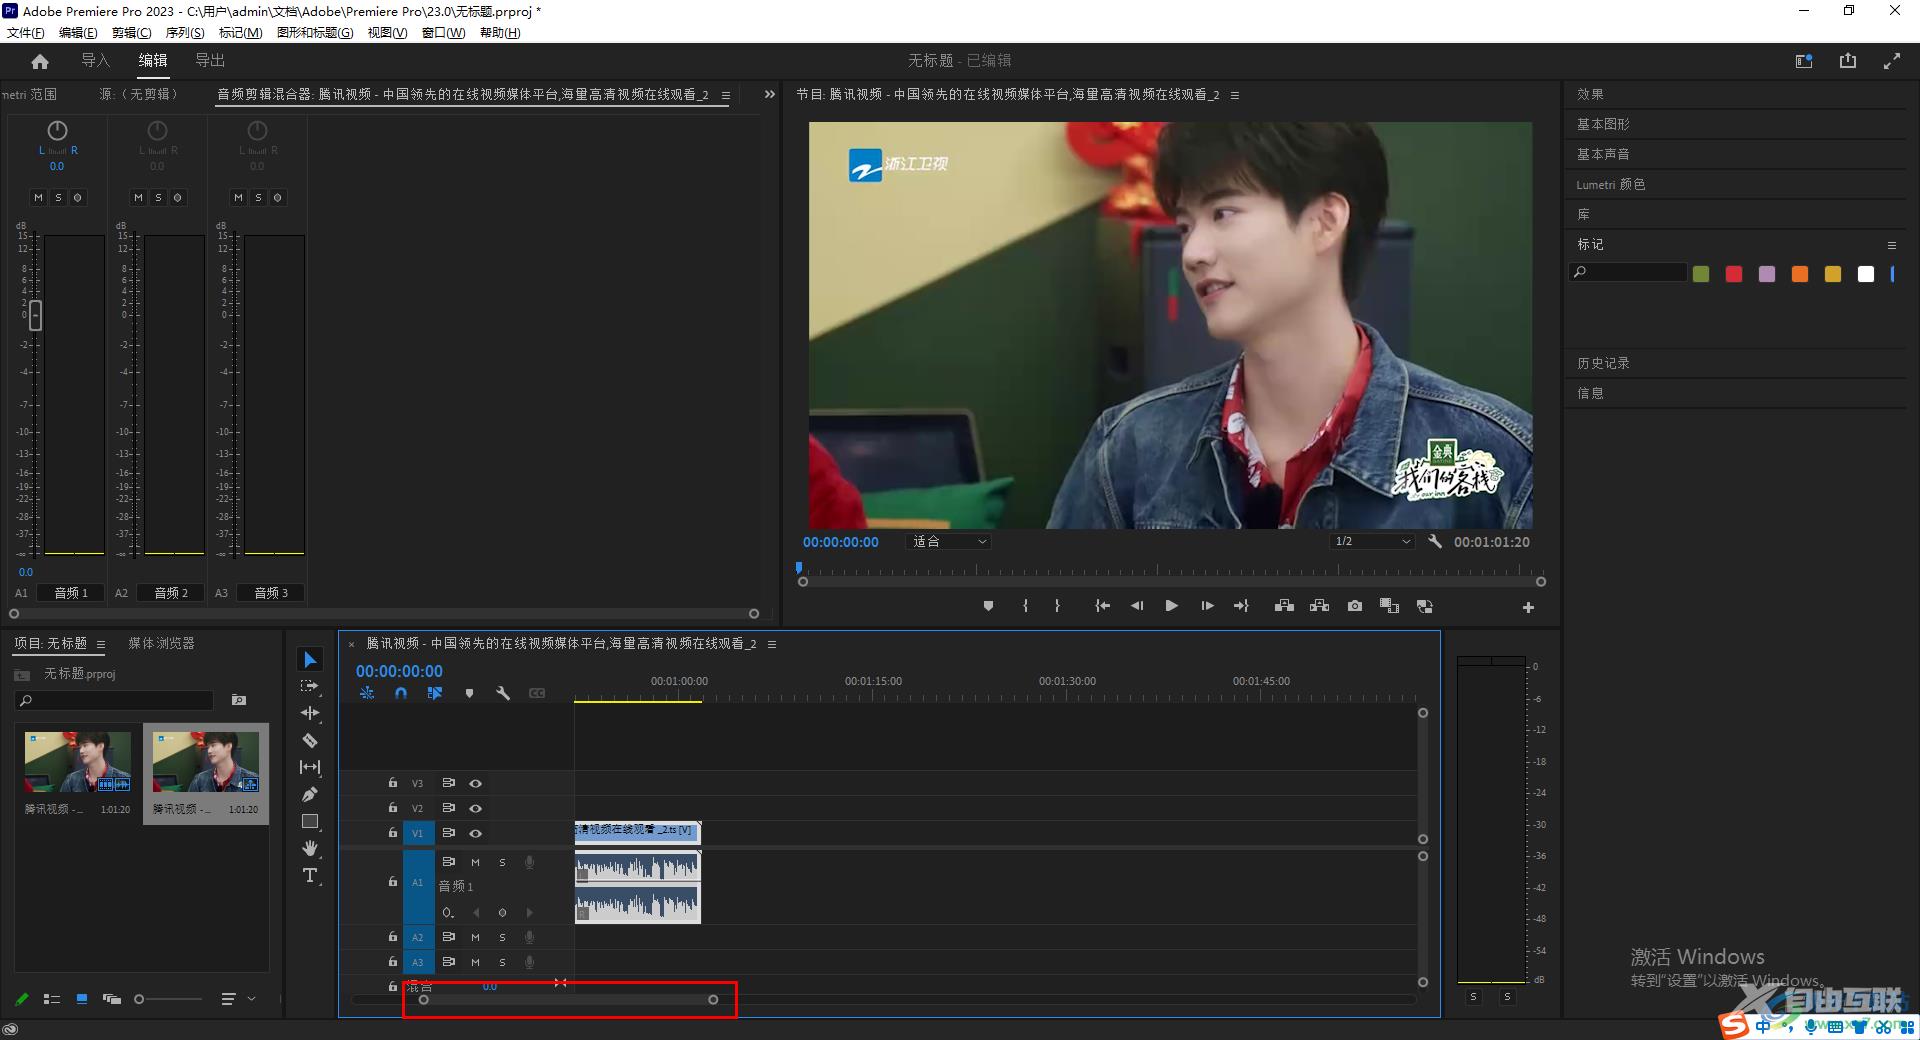1920x1040 pixels.
Task: Step forward one frame
Action: coord(1207,606)
